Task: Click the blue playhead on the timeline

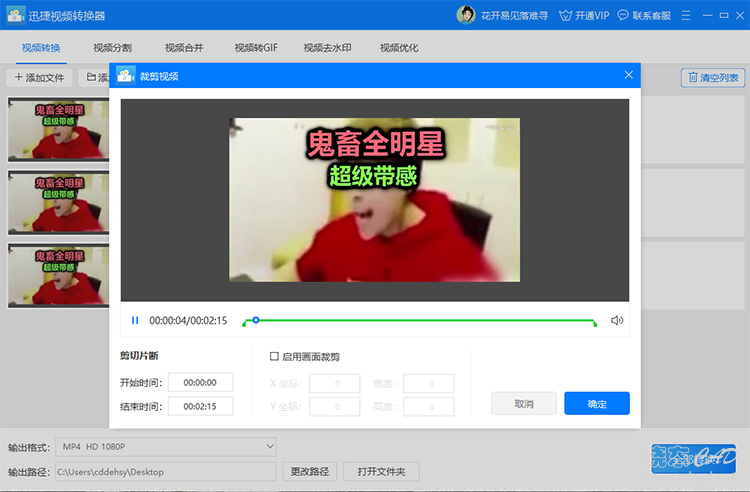Action: coord(256,320)
